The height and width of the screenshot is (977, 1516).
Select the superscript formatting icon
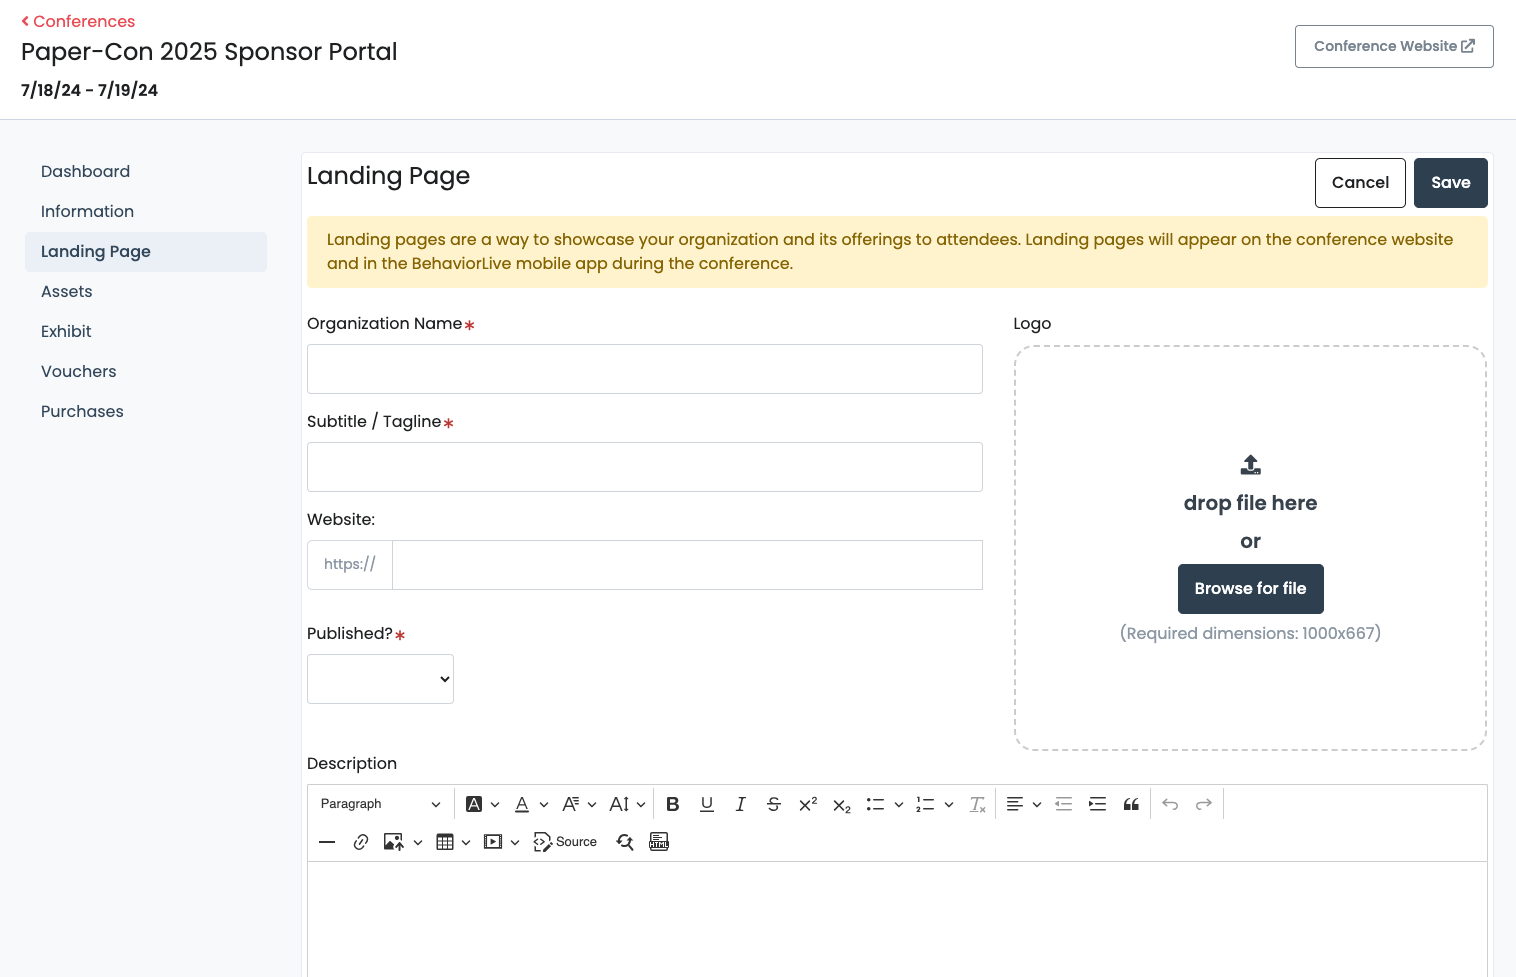[x=807, y=803]
